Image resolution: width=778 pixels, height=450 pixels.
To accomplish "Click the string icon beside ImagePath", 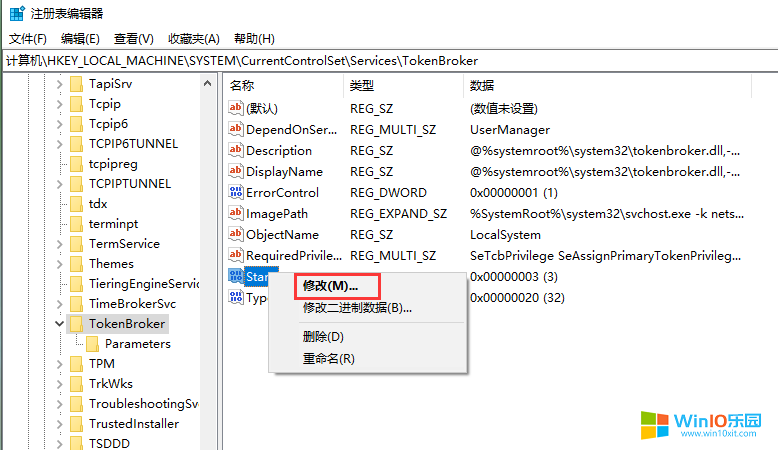I will [x=236, y=213].
